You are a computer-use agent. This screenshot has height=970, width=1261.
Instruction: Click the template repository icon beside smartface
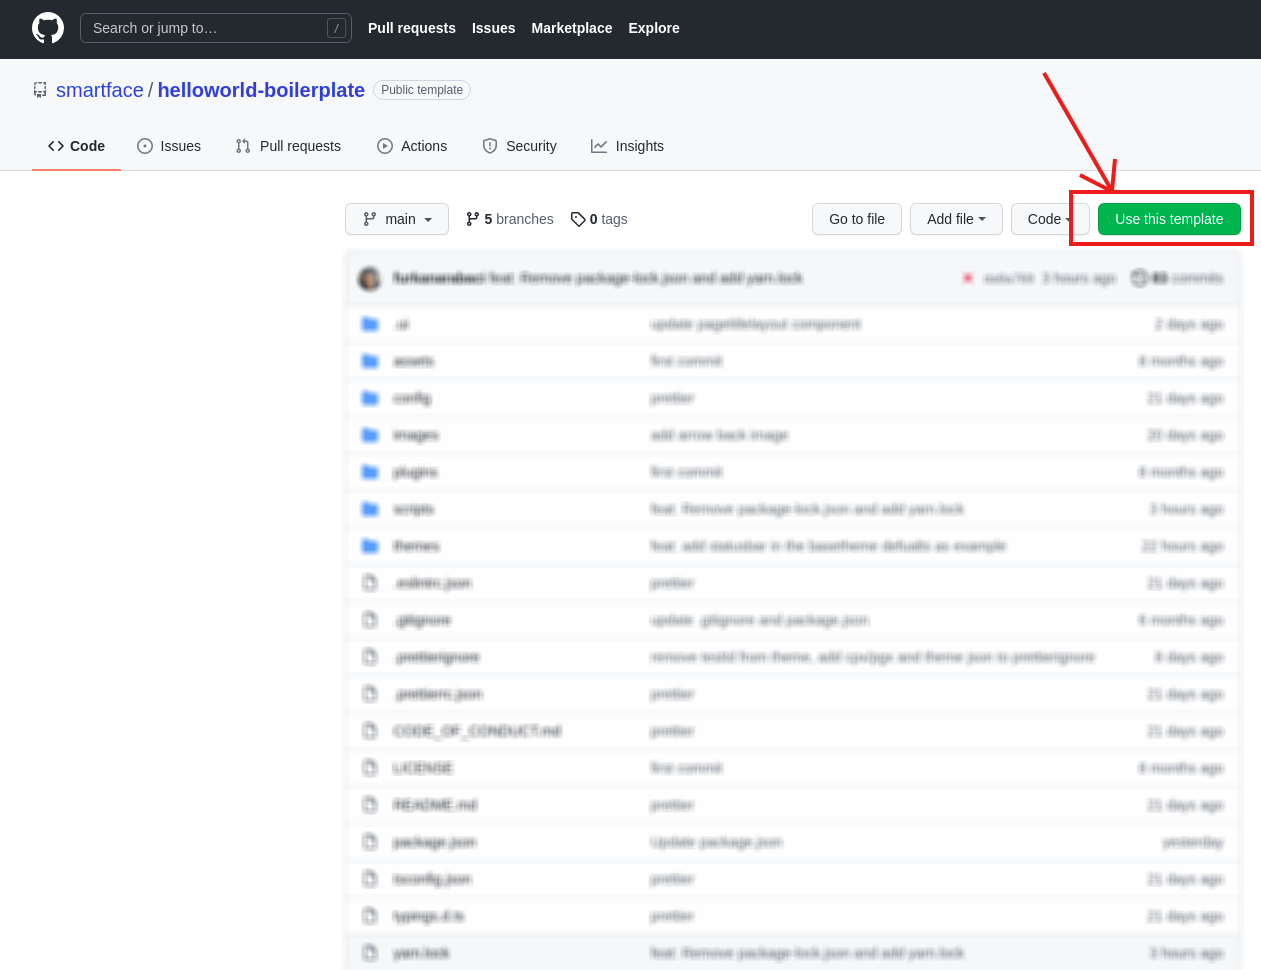40,90
